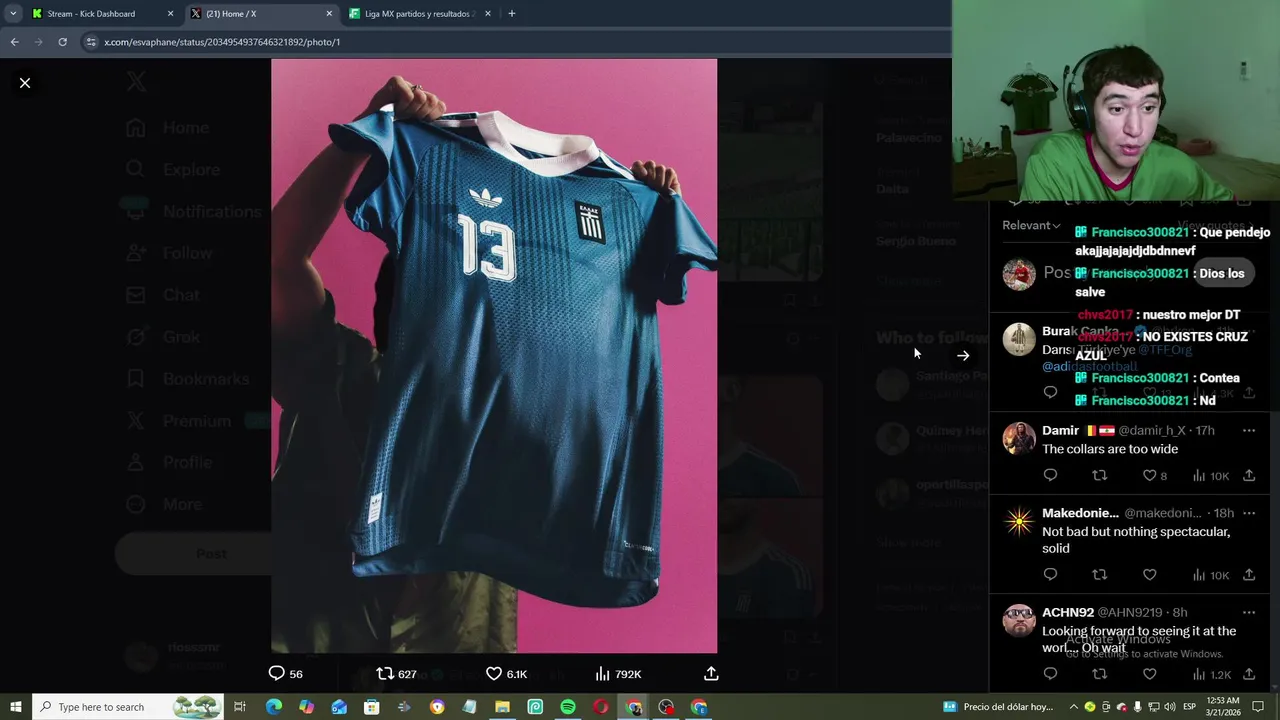Share Damir's comment
The height and width of the screenshot is (720, 1280).
[x=1249, y=476]
